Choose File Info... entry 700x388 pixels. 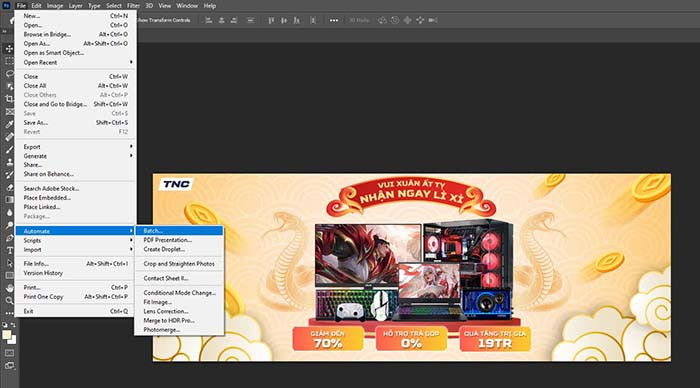[75, 263]
